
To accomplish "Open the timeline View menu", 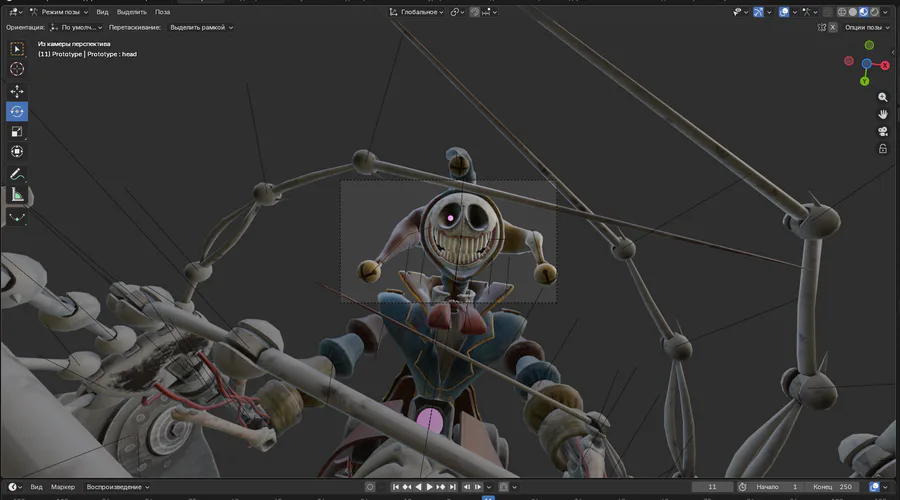I will (36, 487).
